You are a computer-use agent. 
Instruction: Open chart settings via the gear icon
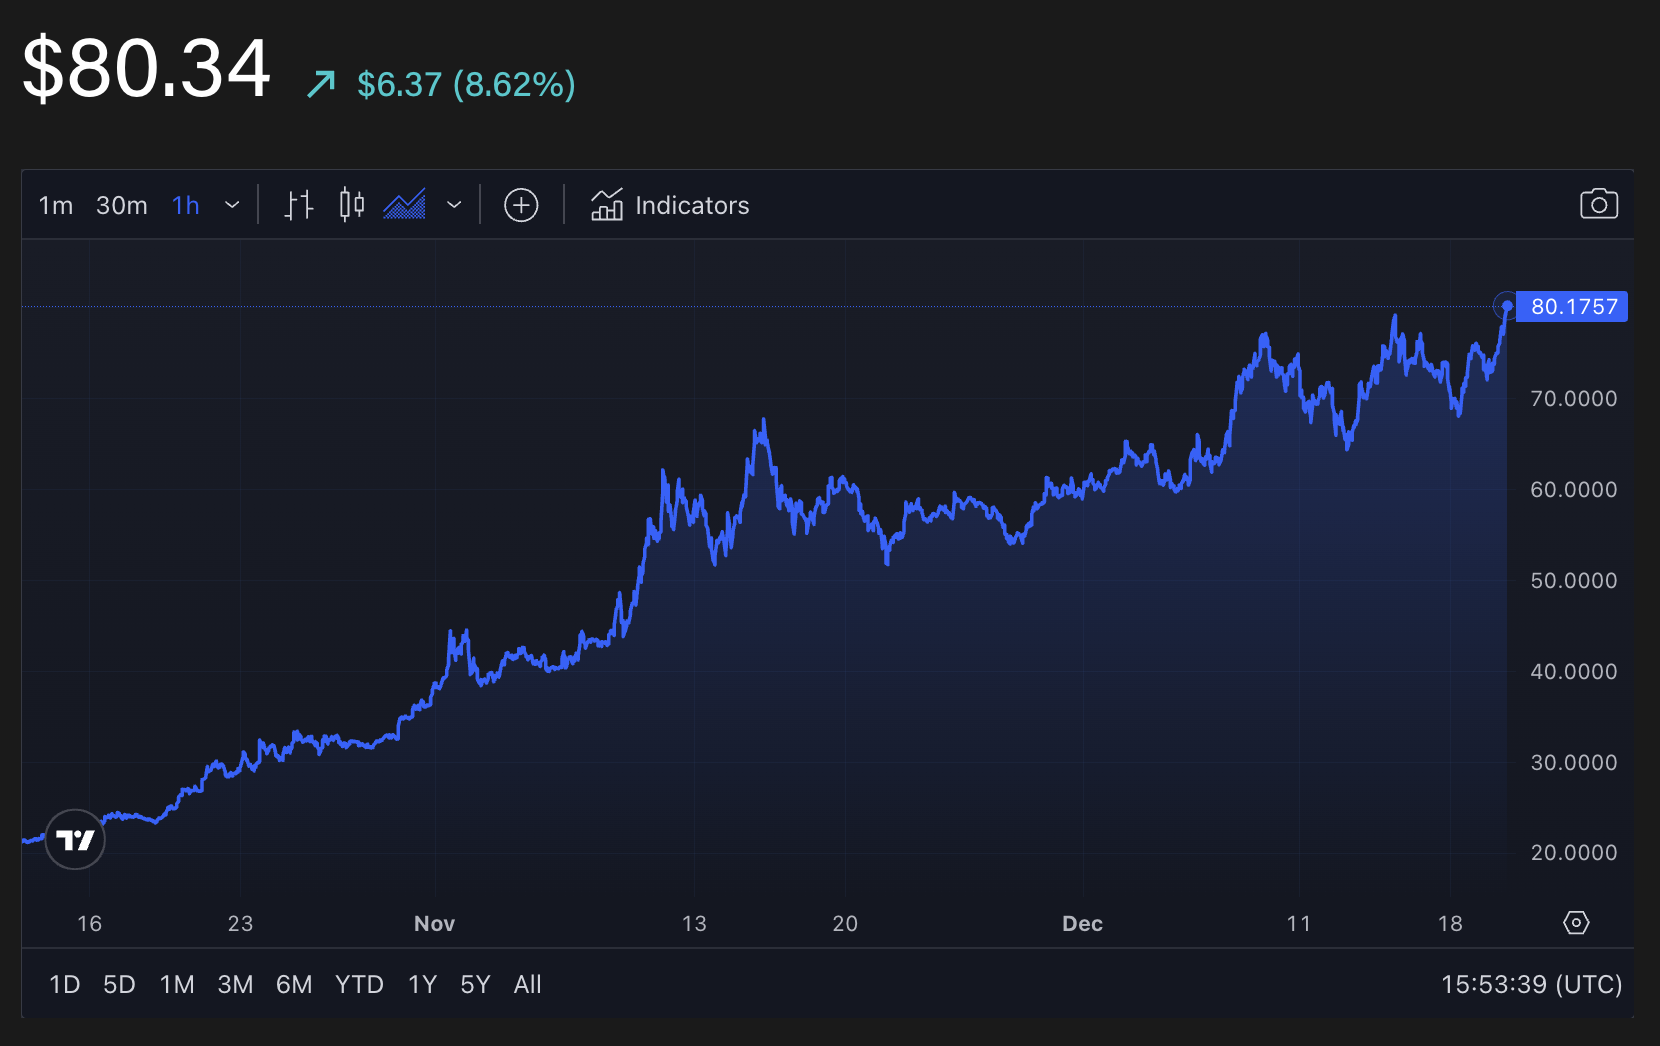click(1577, 924)
